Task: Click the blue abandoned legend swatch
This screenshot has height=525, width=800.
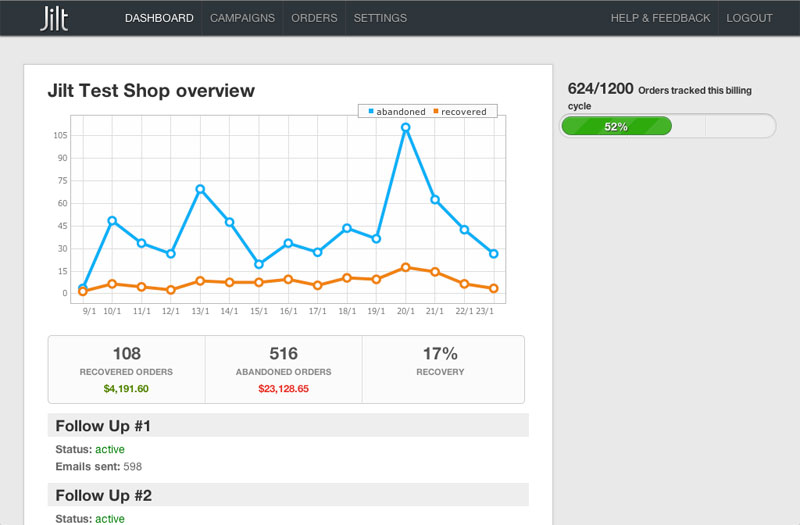Action: coord(371,112)
